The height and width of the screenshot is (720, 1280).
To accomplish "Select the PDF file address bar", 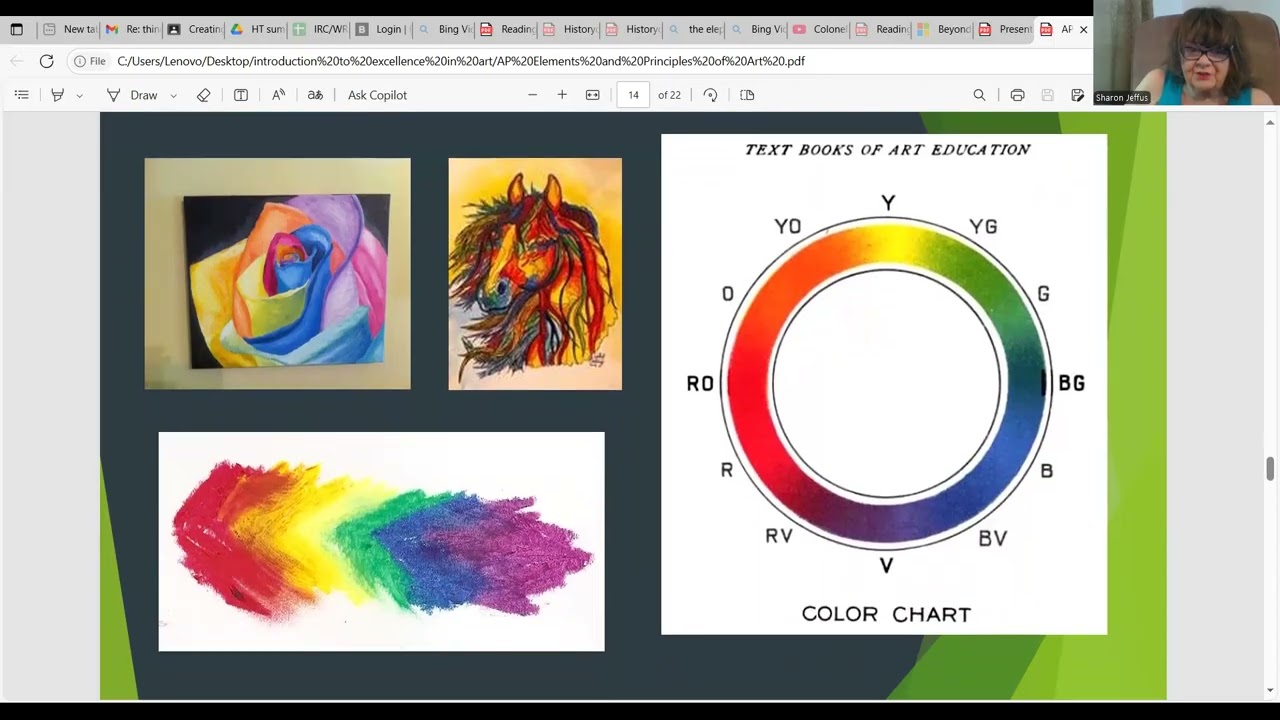I will (460, 61).
